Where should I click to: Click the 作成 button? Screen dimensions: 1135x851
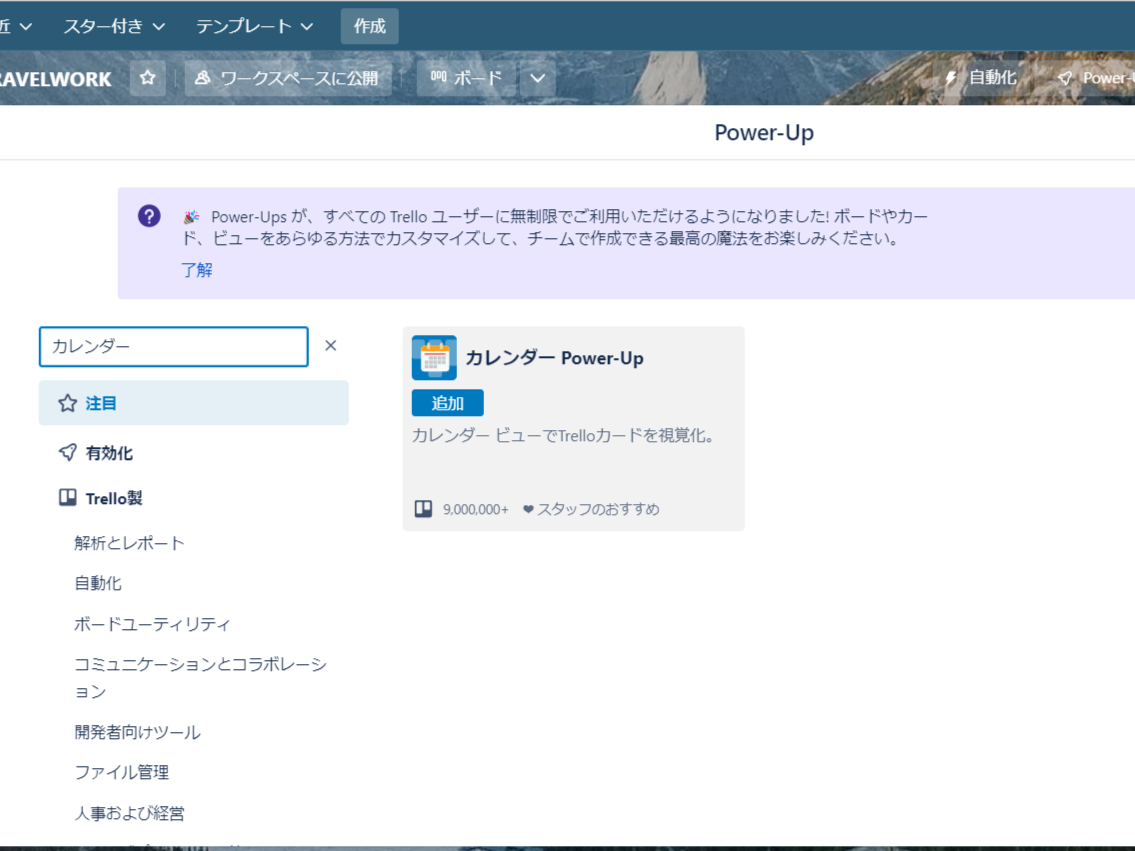(370, 26)
